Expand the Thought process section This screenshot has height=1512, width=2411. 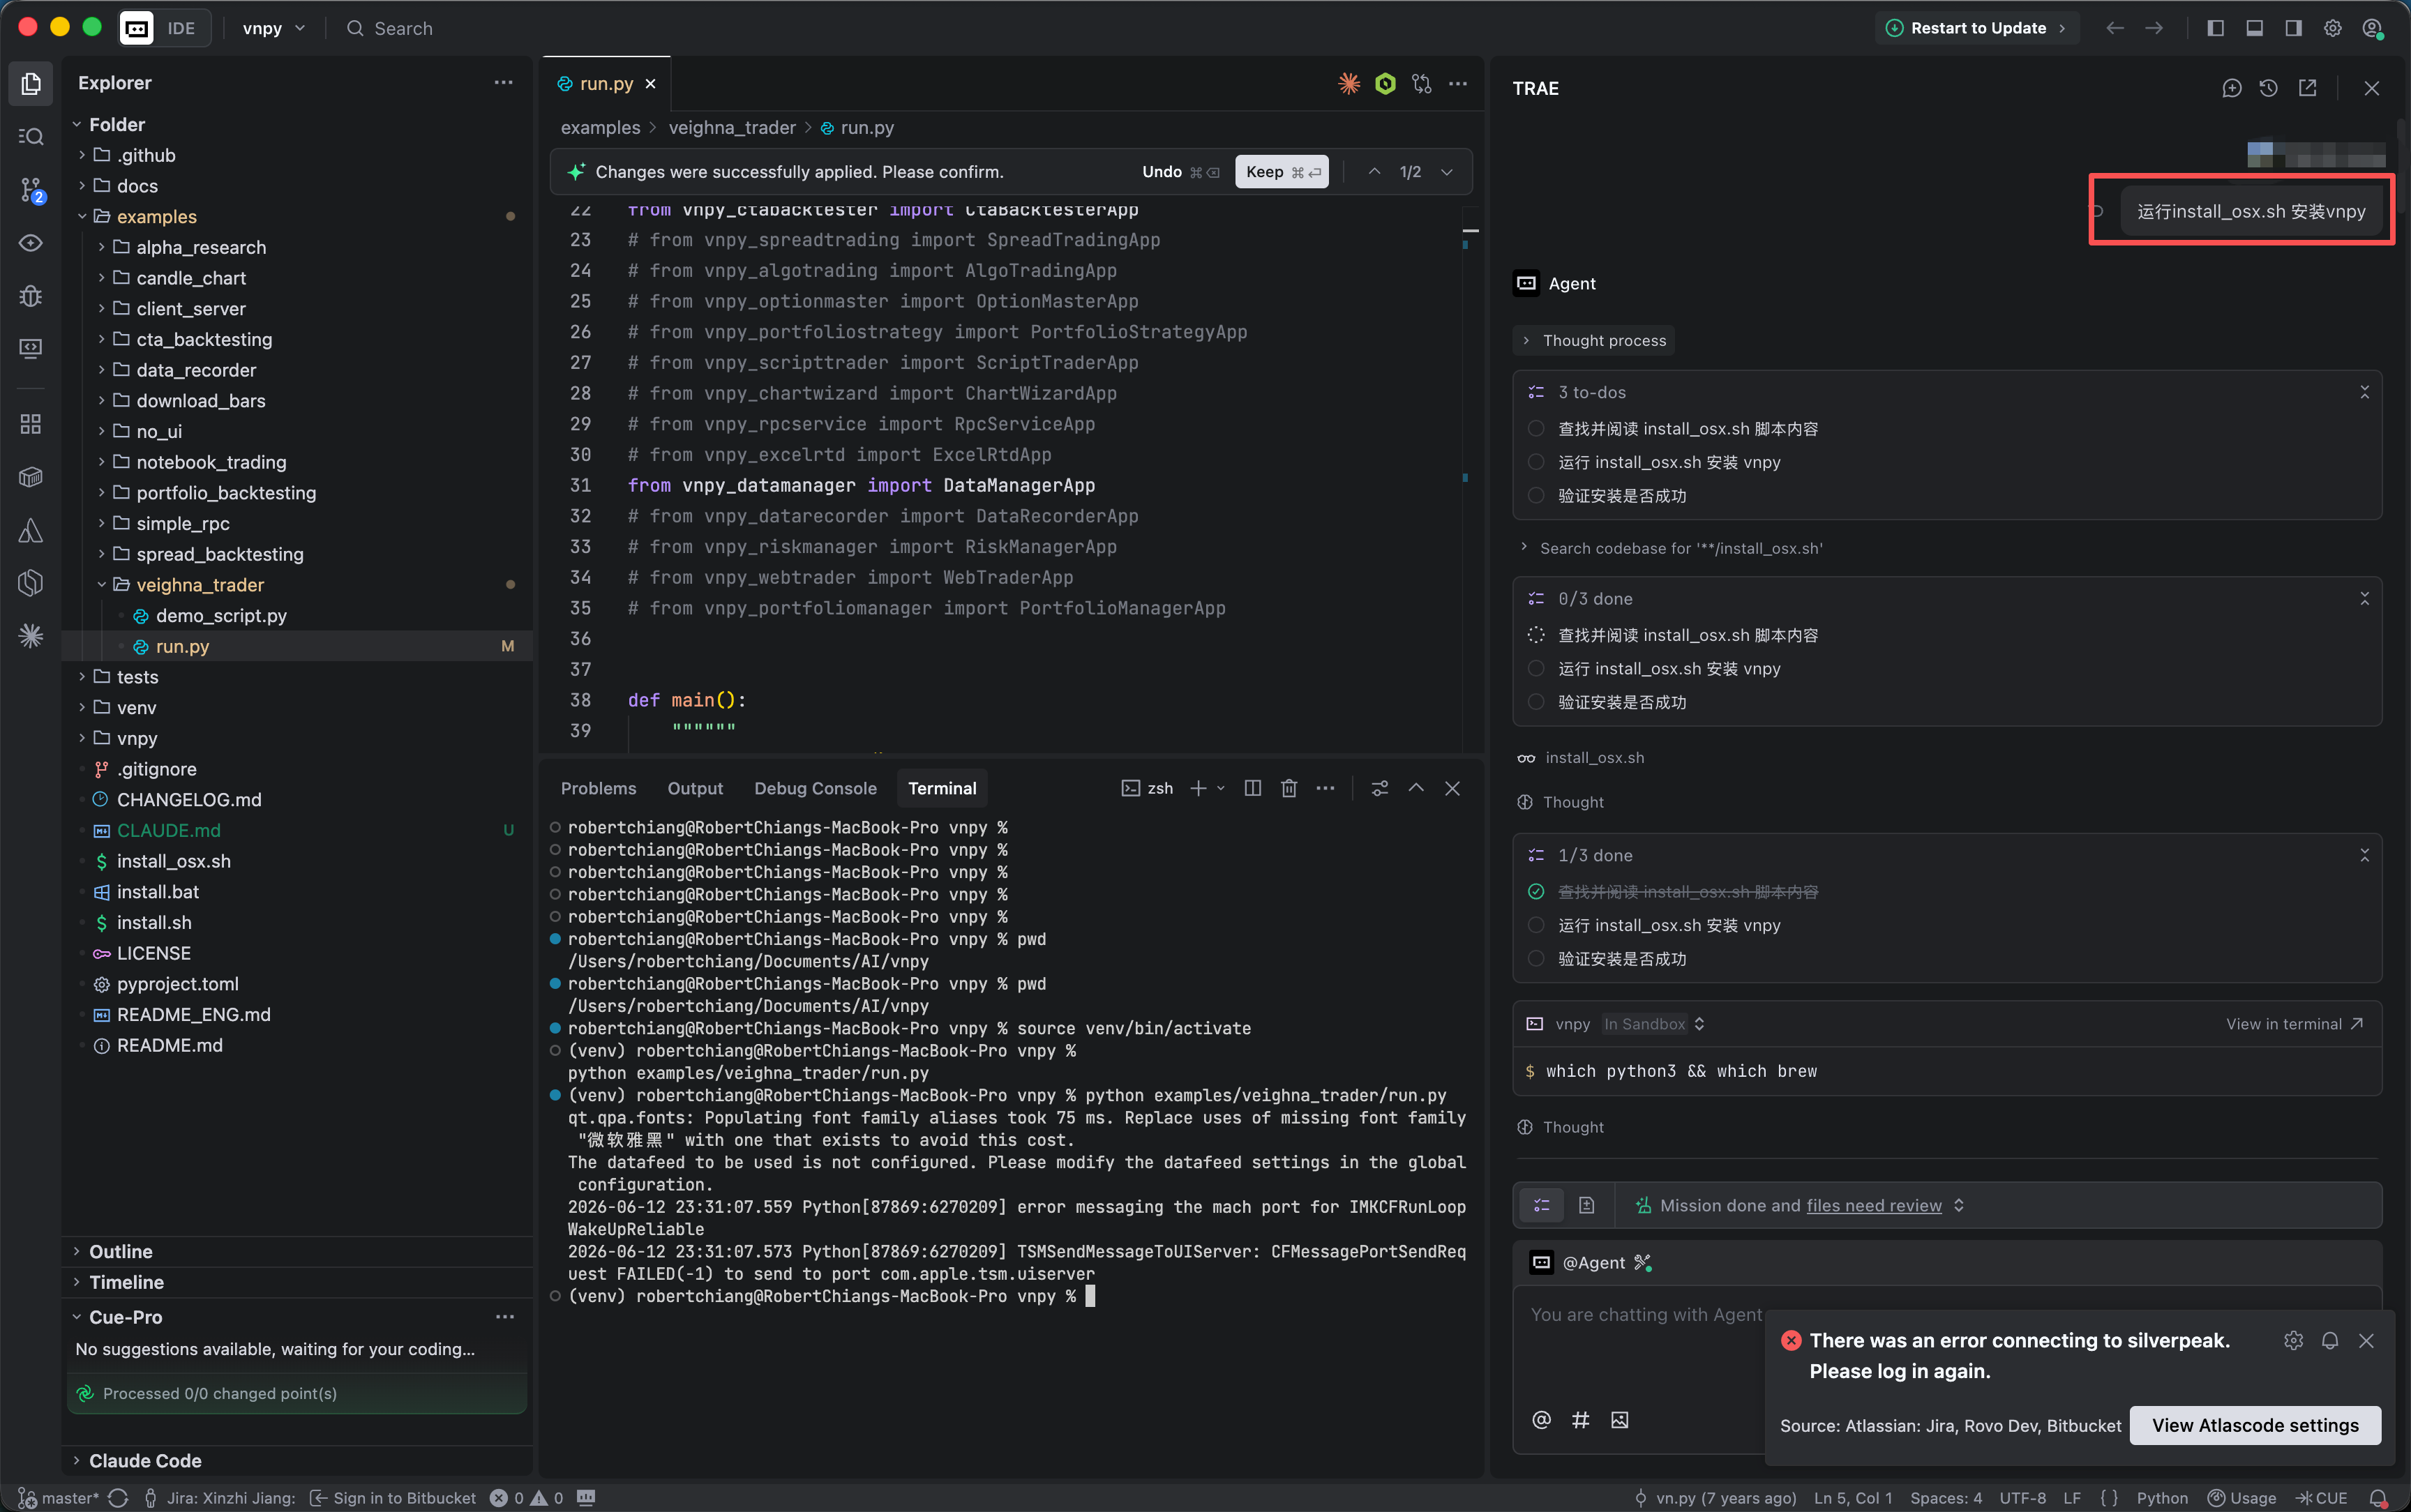pos(1594,340)
